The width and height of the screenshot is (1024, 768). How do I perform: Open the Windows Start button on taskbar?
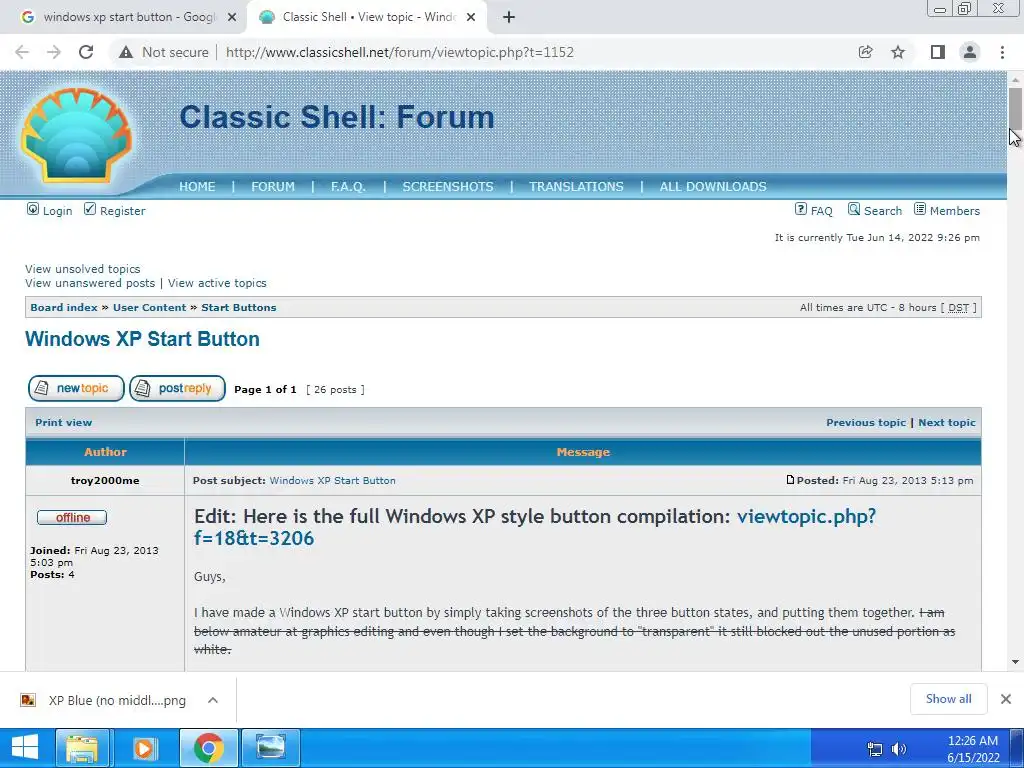pos(25,748)
